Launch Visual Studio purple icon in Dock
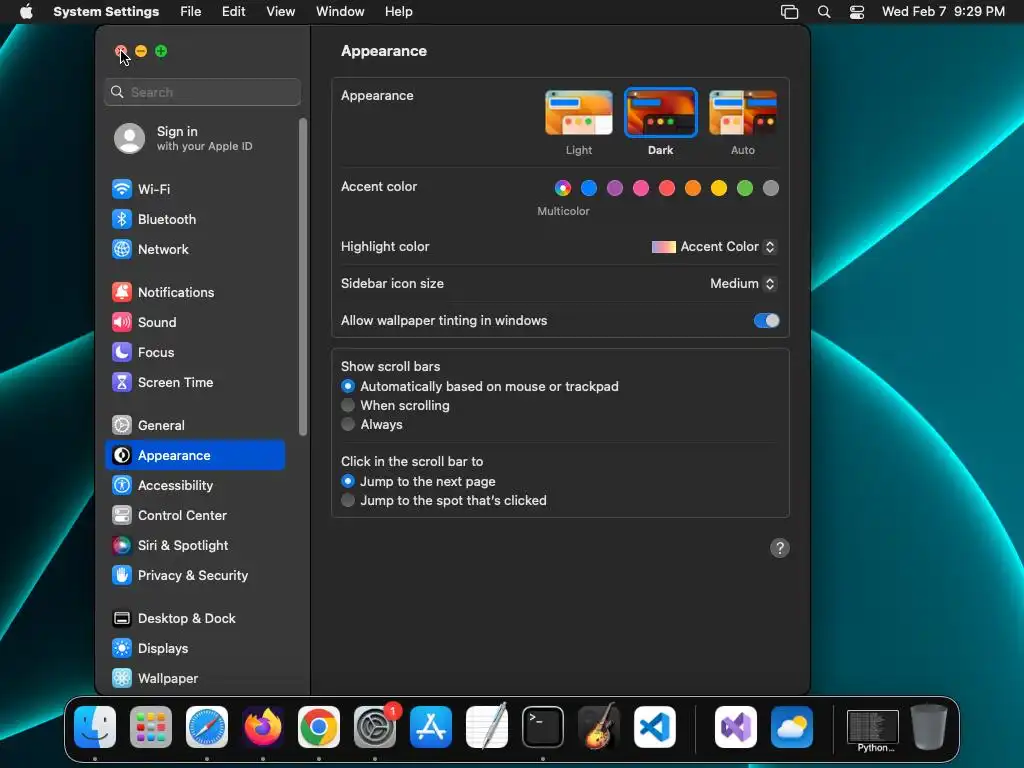The height and width of the screenshot is (768, 1024). pyautogui.click(x=736, y=727)
